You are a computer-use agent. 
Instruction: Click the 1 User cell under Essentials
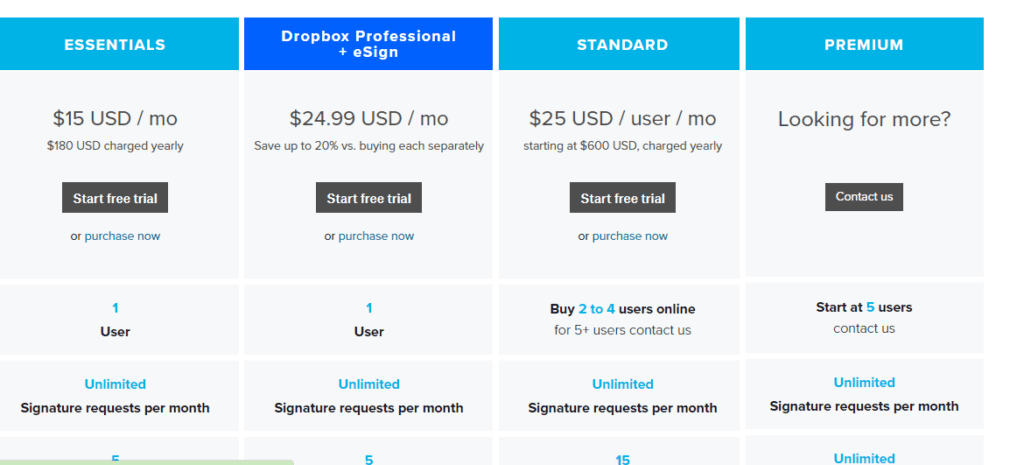click(x=115, y=319)
